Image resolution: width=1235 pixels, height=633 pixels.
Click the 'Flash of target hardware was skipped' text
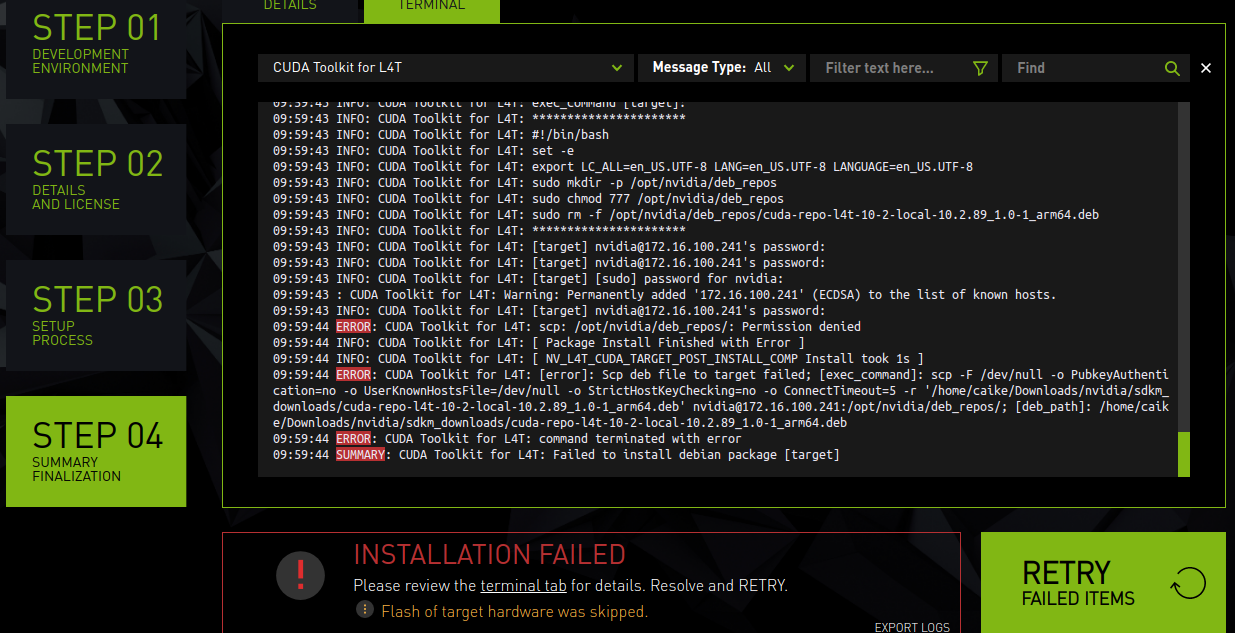tap(514, 611)
